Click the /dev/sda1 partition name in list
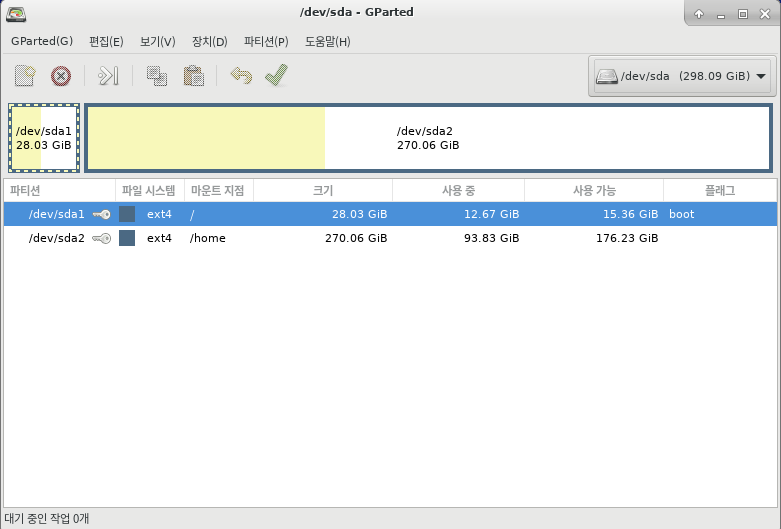 point(56,214)
